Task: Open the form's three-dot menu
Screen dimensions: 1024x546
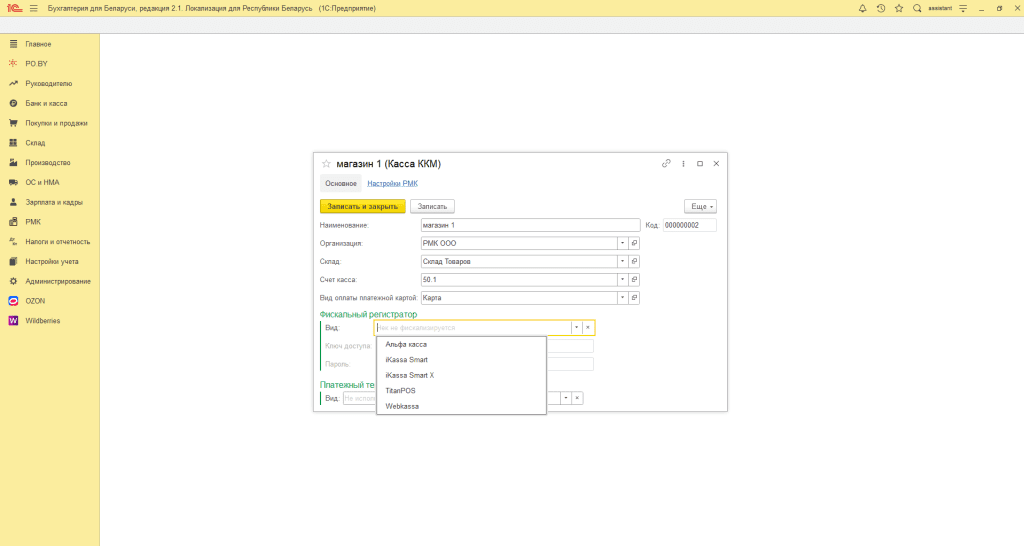Action: tap(683, 164)
